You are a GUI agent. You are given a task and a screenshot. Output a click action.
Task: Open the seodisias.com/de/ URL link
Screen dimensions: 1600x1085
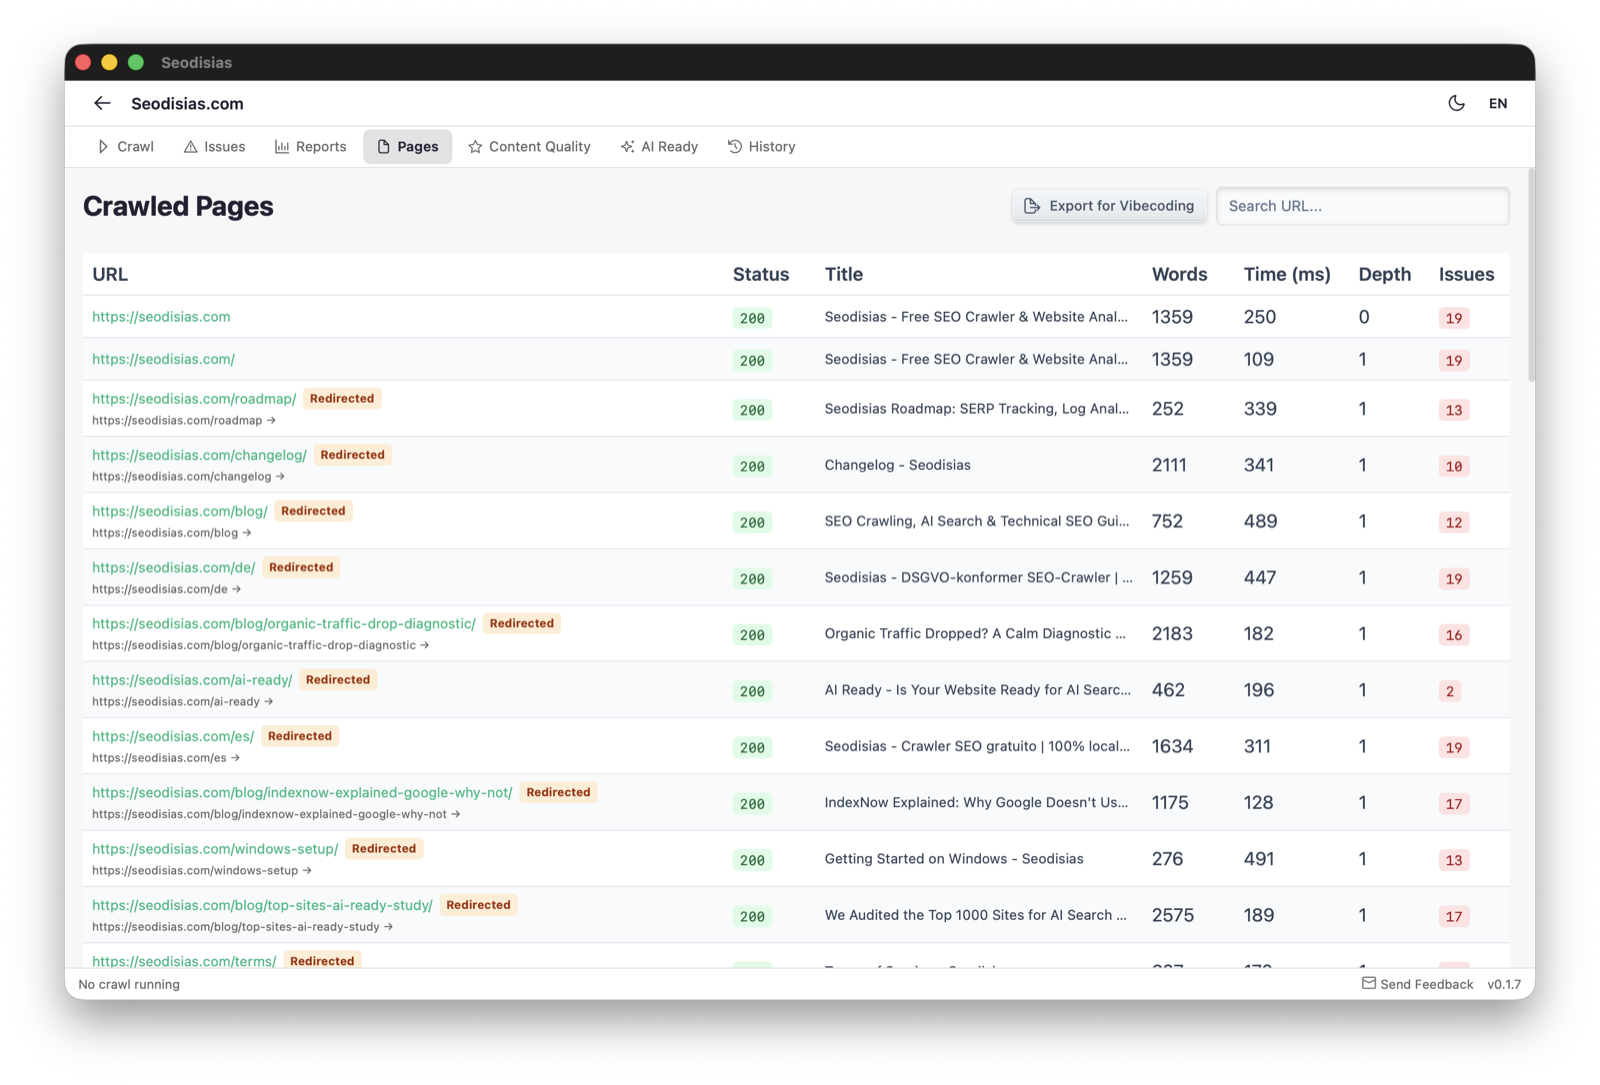tap(174, 568)
